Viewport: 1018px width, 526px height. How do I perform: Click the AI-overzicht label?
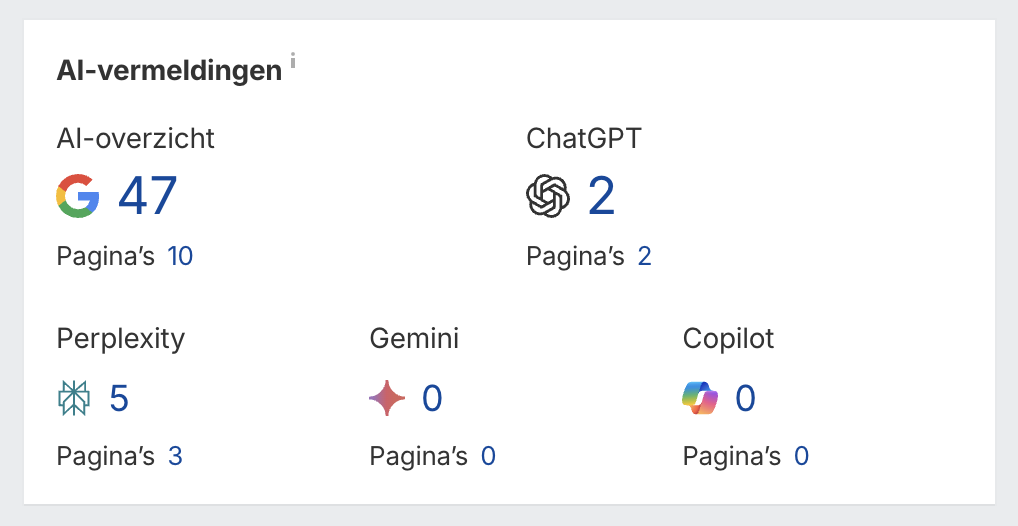click(x=136, y=138)
